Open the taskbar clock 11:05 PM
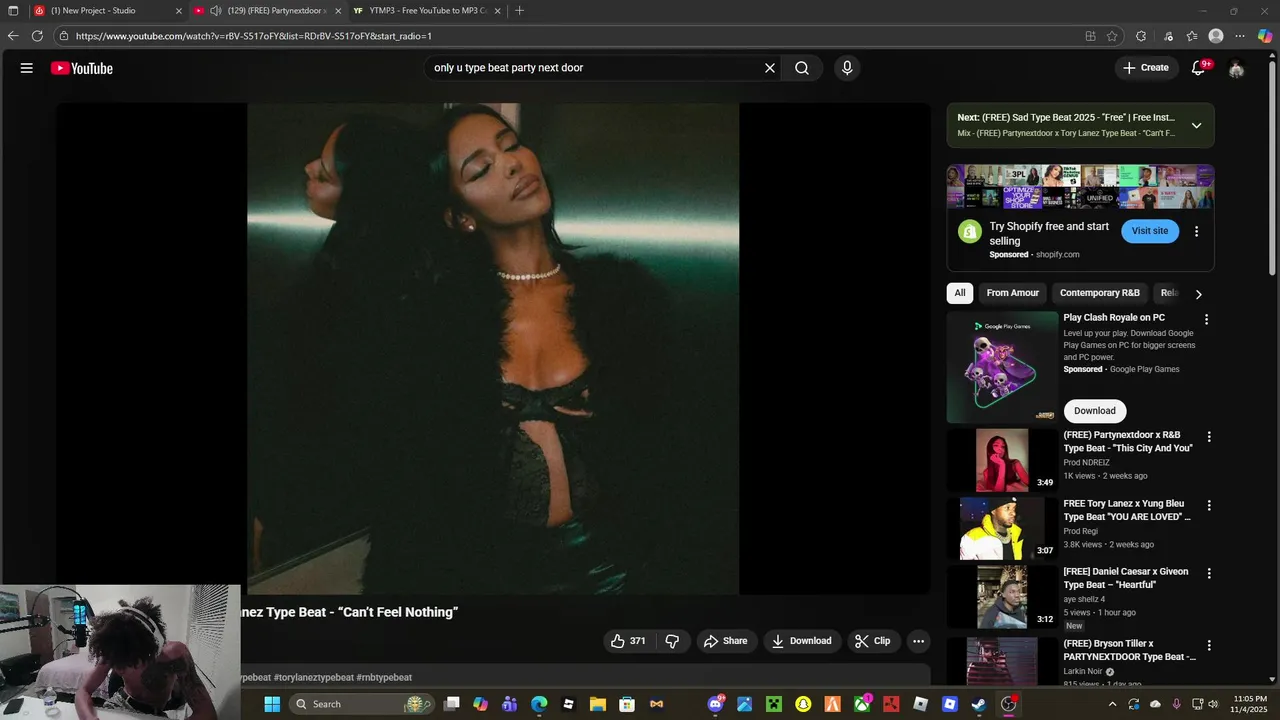 1250,704
